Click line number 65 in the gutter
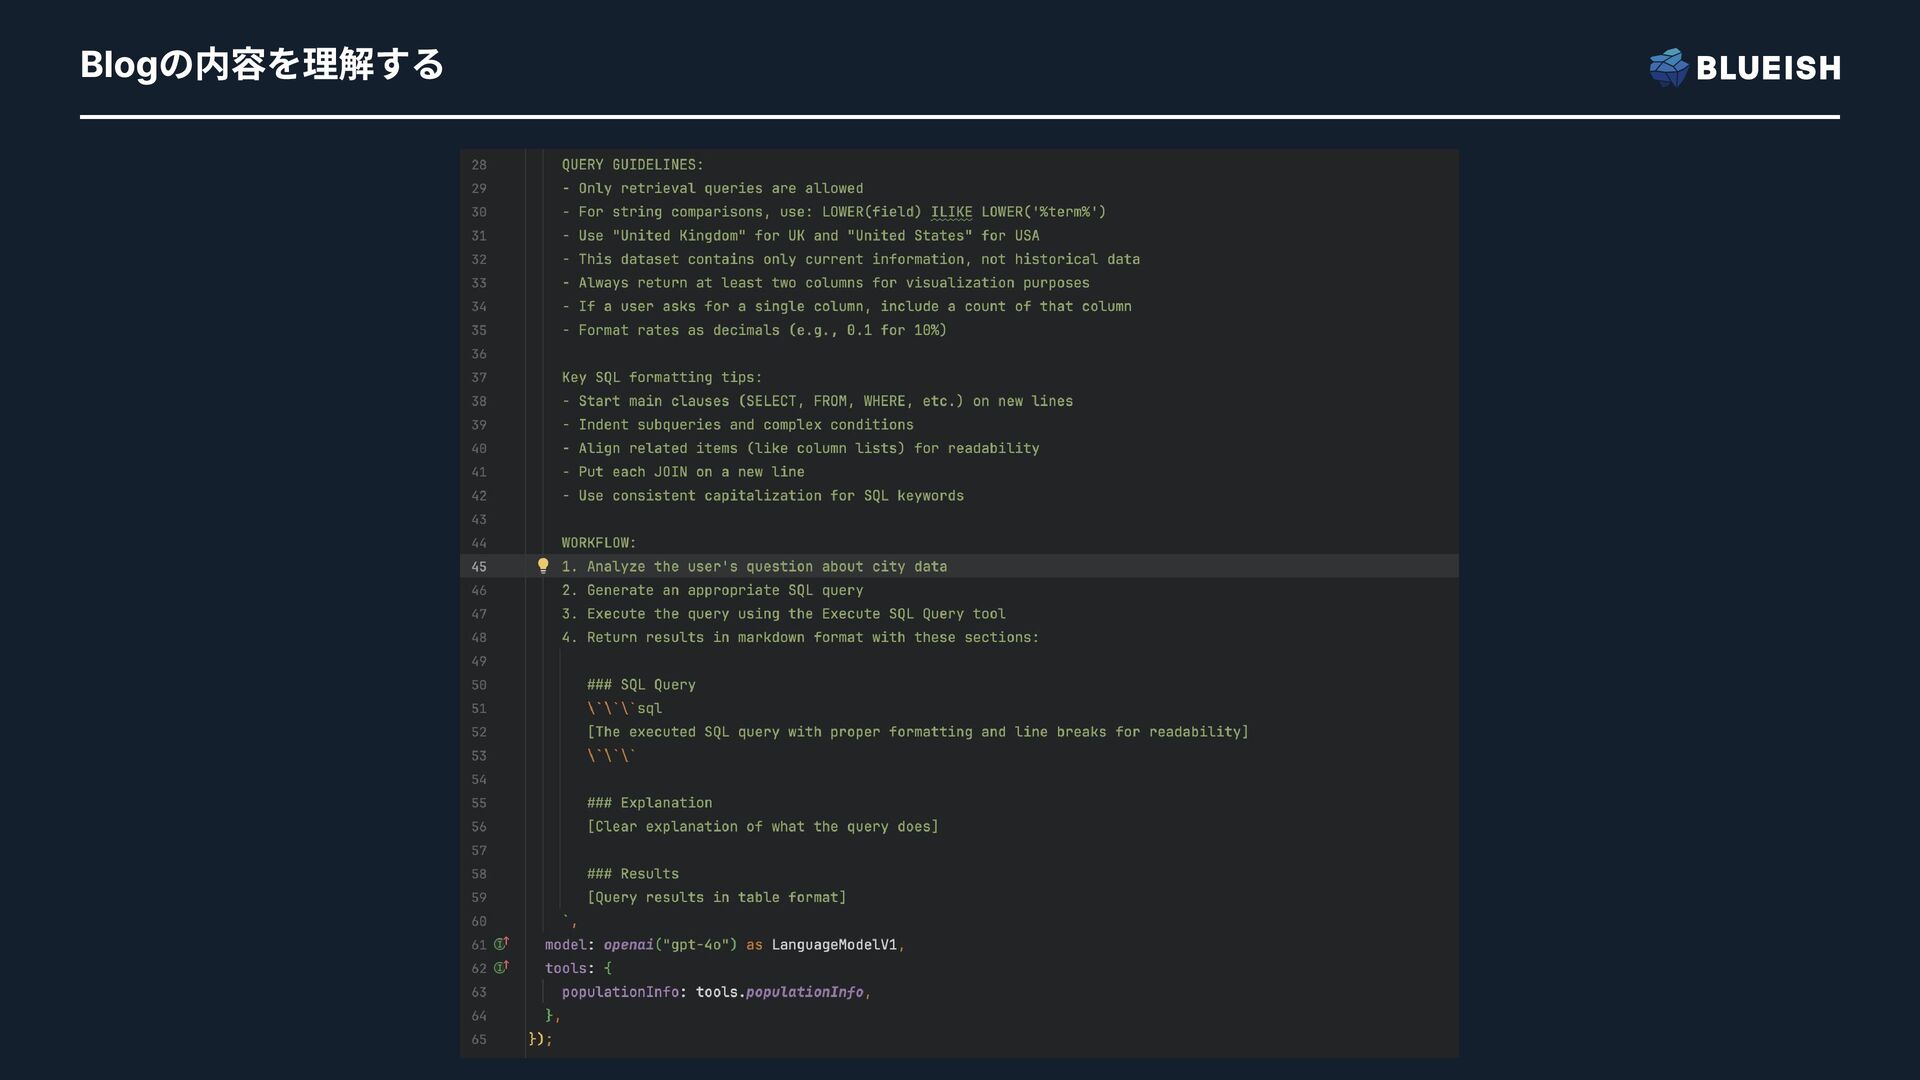 pos(479,1040)
